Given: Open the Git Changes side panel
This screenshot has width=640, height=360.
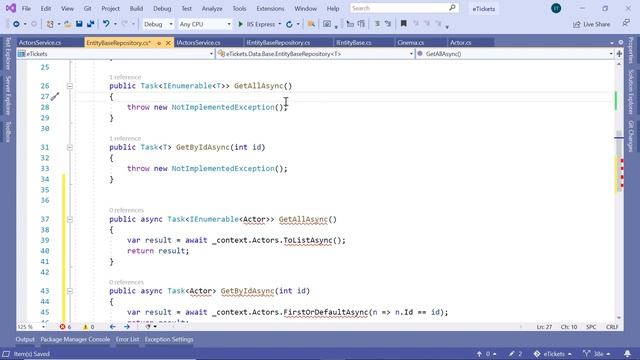Looking at the screenshot, I should pyautogui.click(x=631, y=136).
